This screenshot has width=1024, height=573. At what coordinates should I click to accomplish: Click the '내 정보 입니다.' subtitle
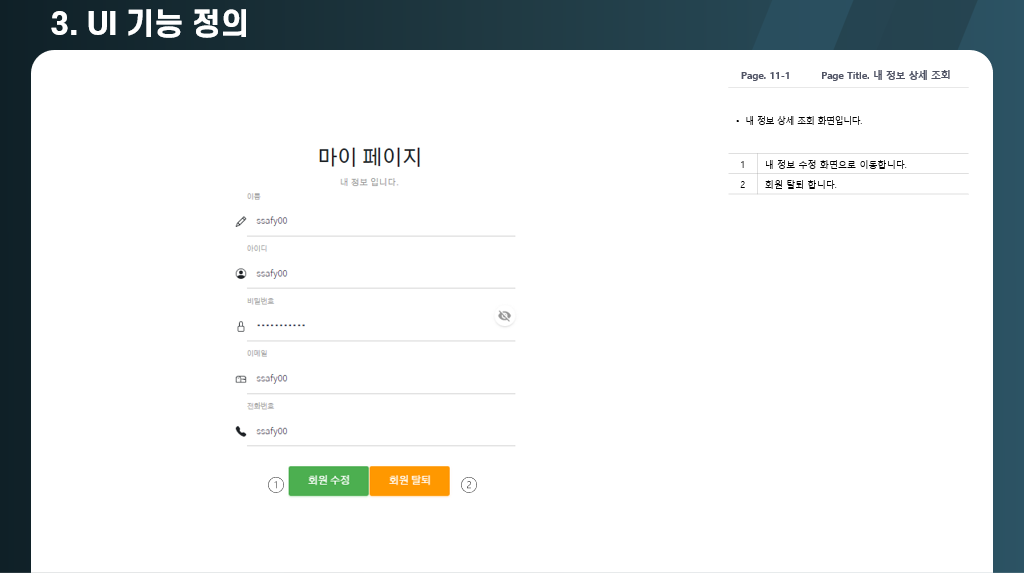pyautogui.click(x=369, y=182)
